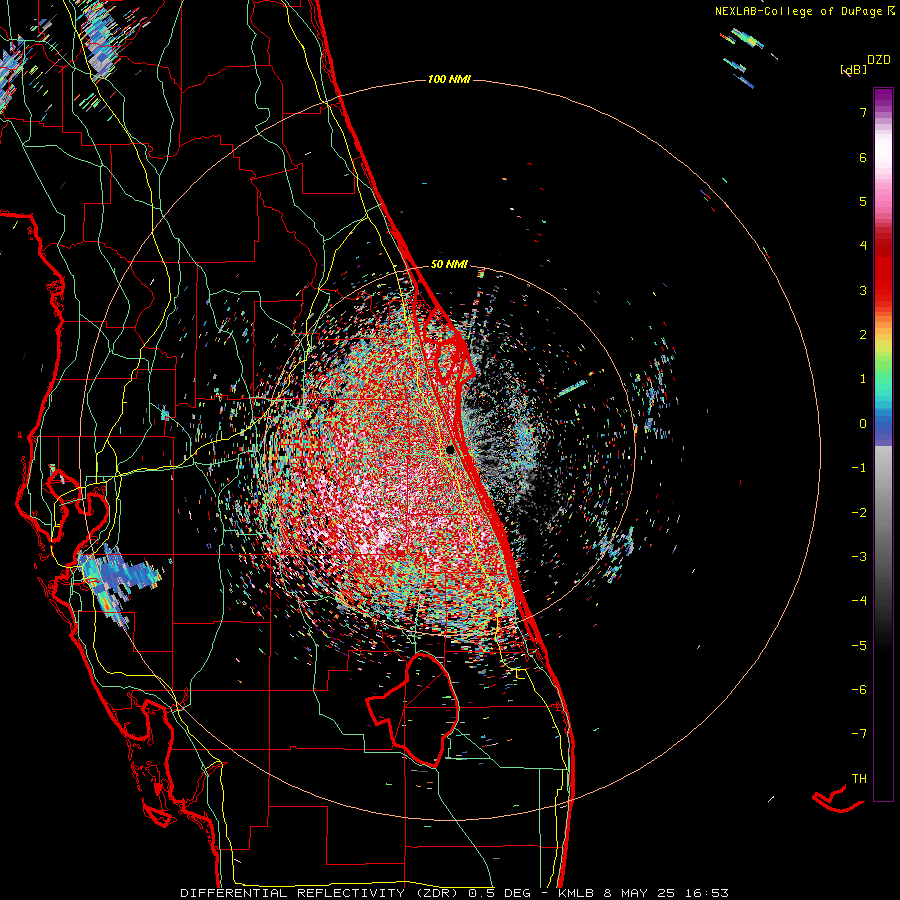
Task: Click the purple top of the color bar
Action: 883,99
